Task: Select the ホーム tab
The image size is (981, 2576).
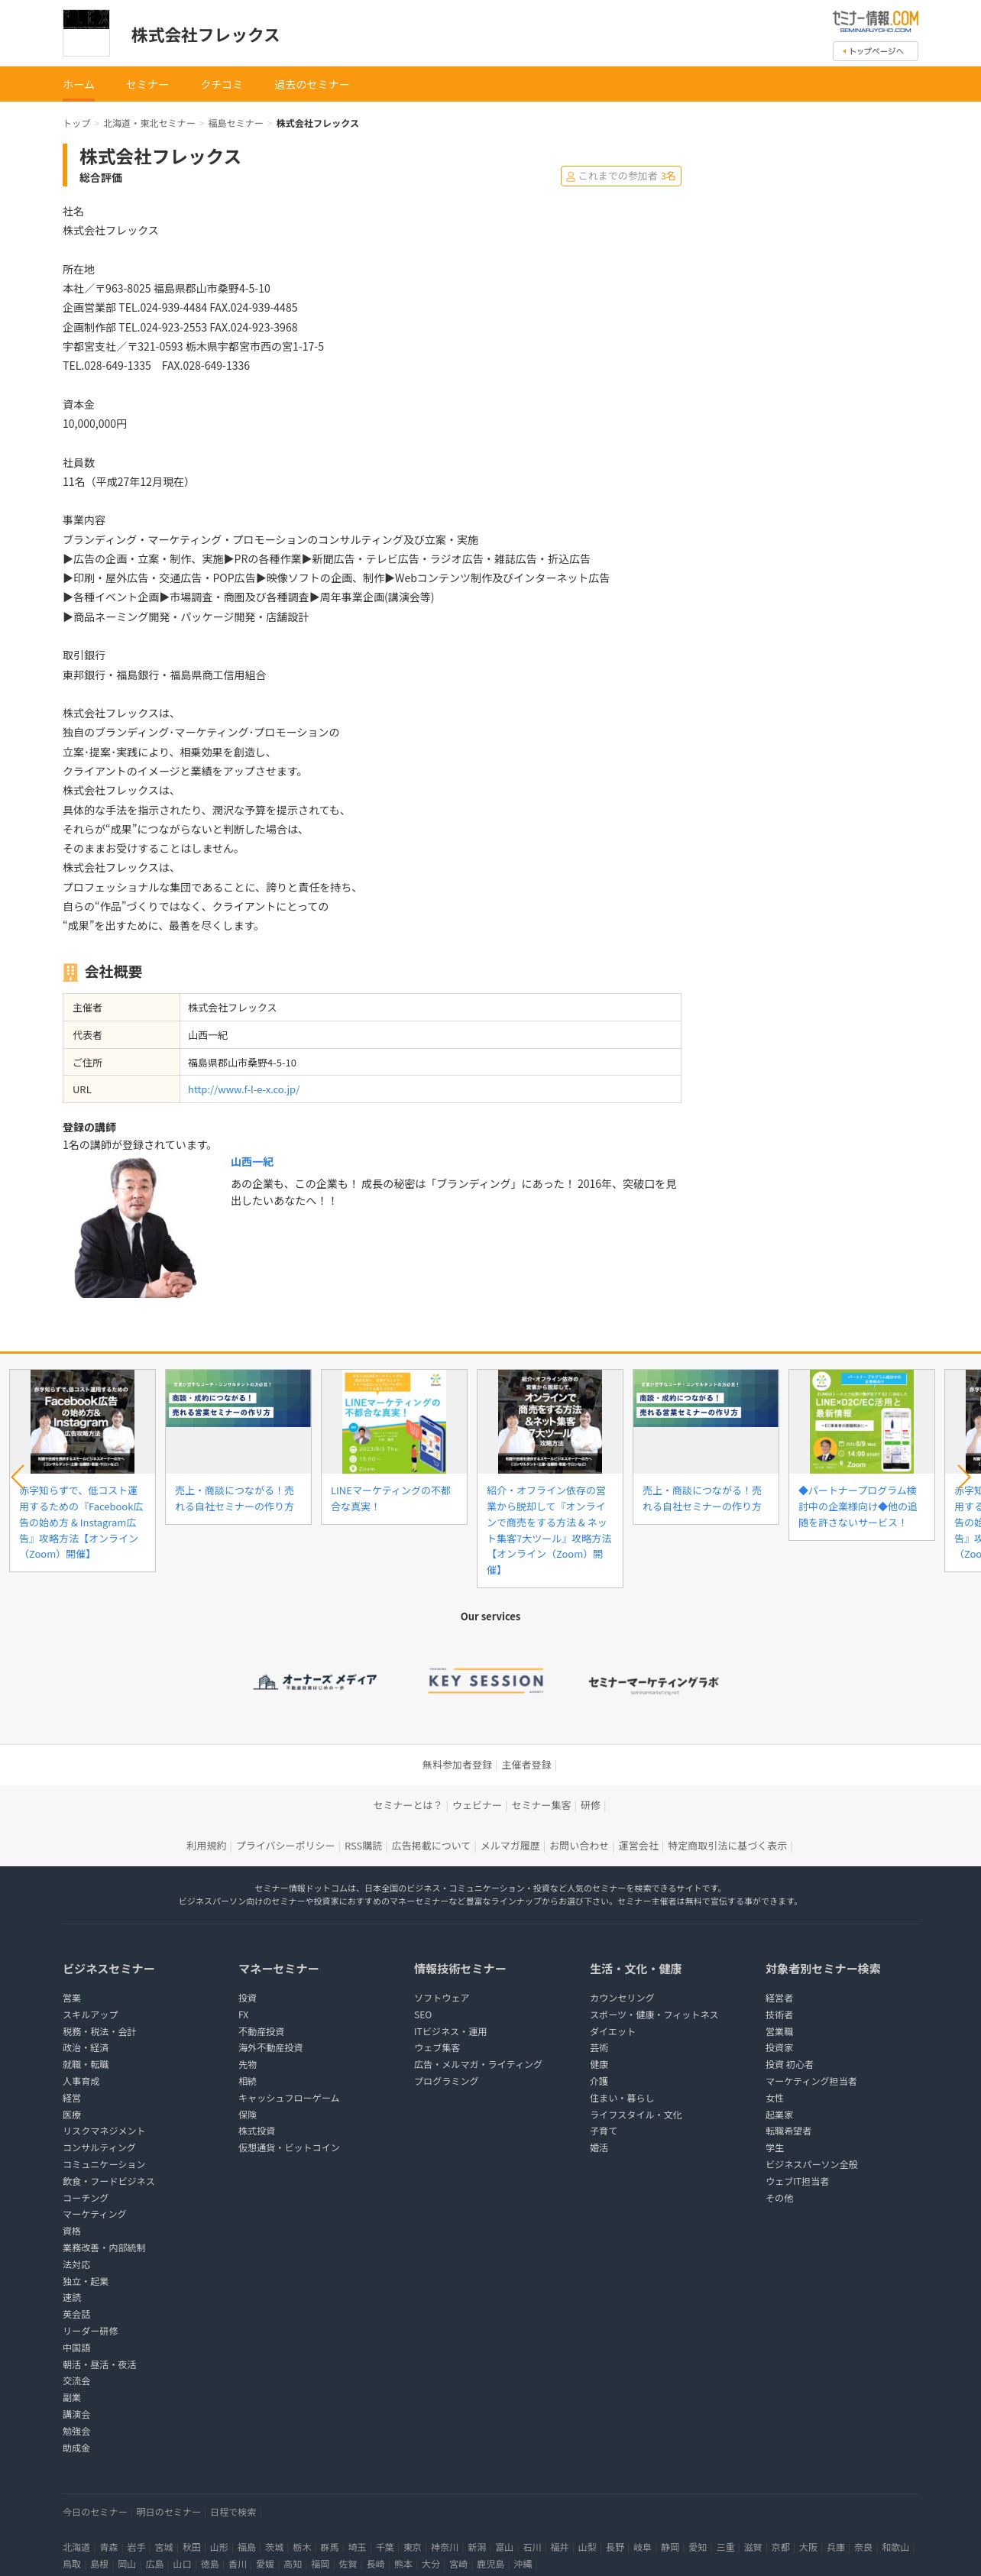Action: click(x=79, y=85)
